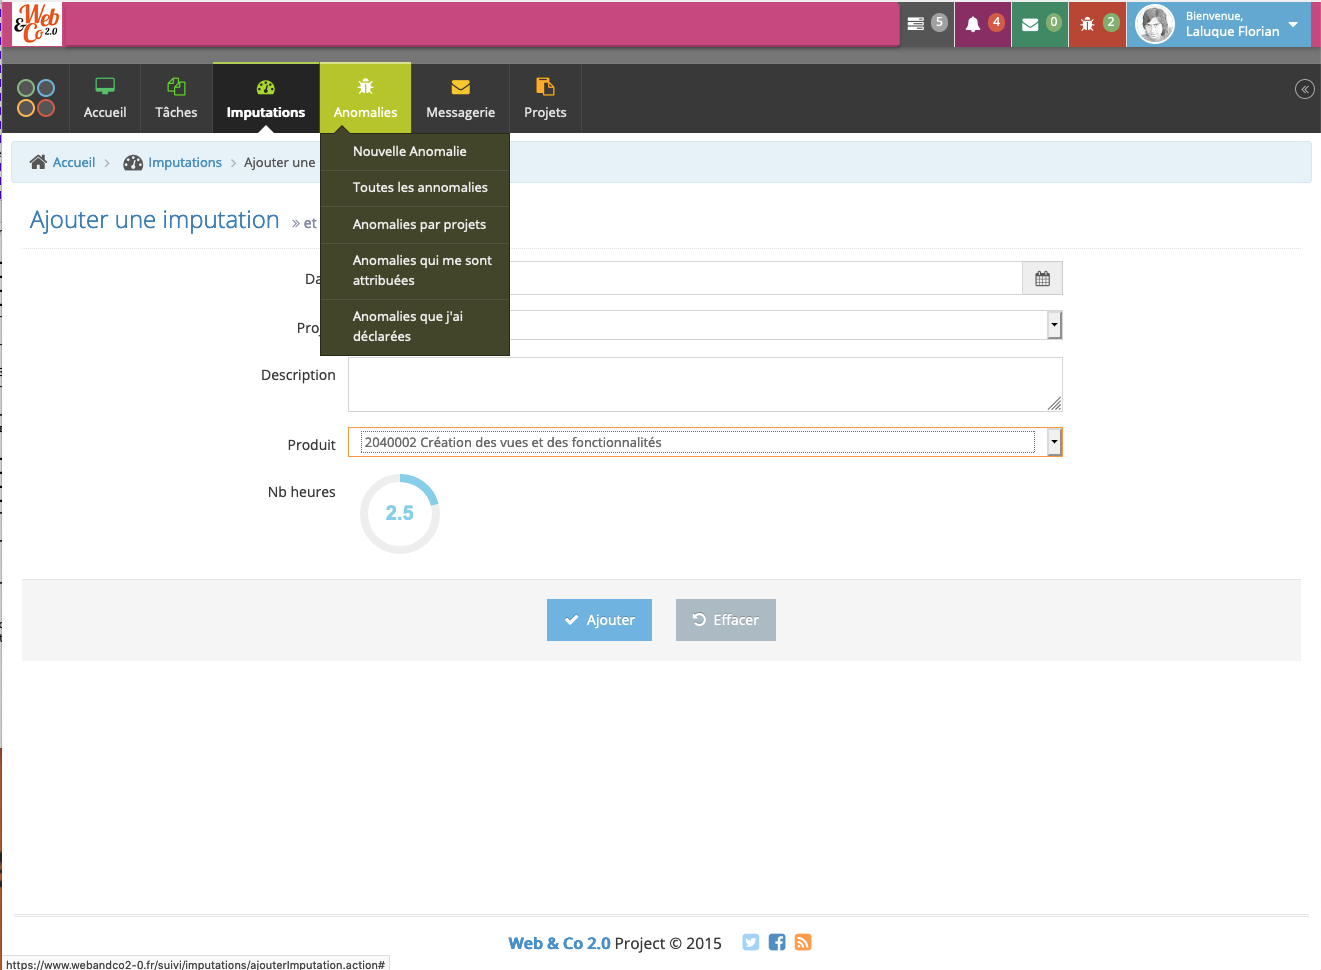The width and height of the screenshot is (1321, 970).
Task: Open the Web & Co 2.0 footer link
Action: point(559,943)
